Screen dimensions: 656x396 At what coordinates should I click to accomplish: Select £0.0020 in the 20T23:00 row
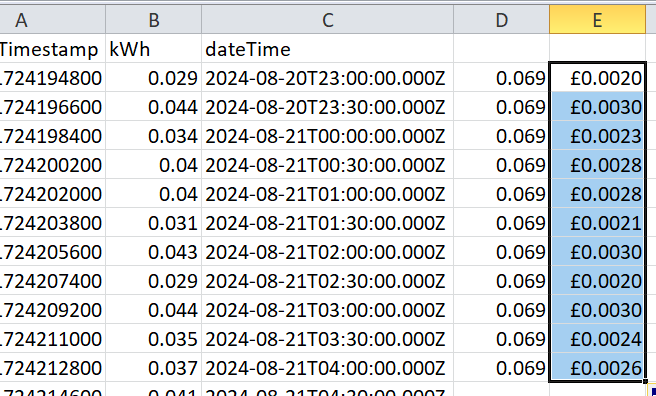tap(597, 78)
